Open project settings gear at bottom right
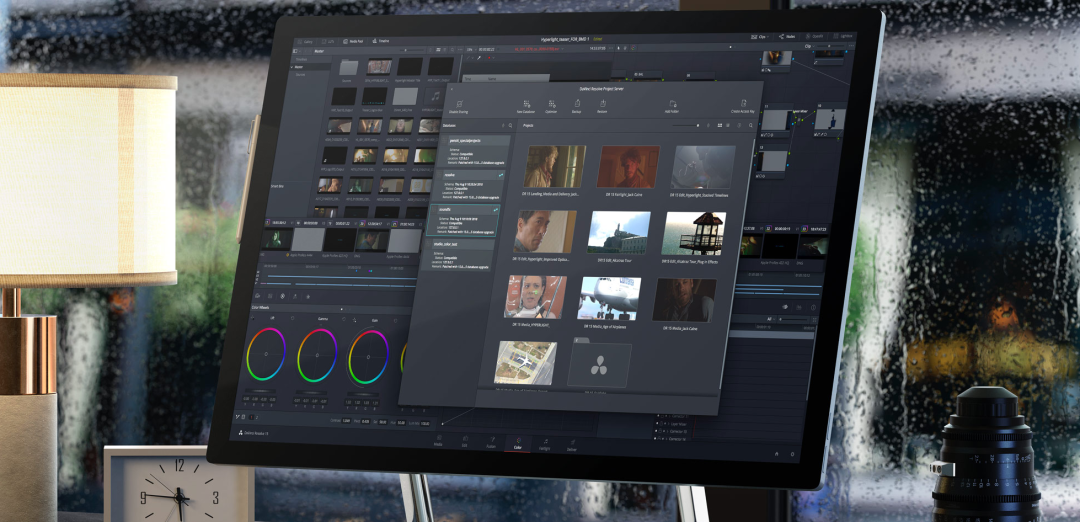Image resolution: width=1080 pixels, height=522 pixels. (x=792, y=454)
